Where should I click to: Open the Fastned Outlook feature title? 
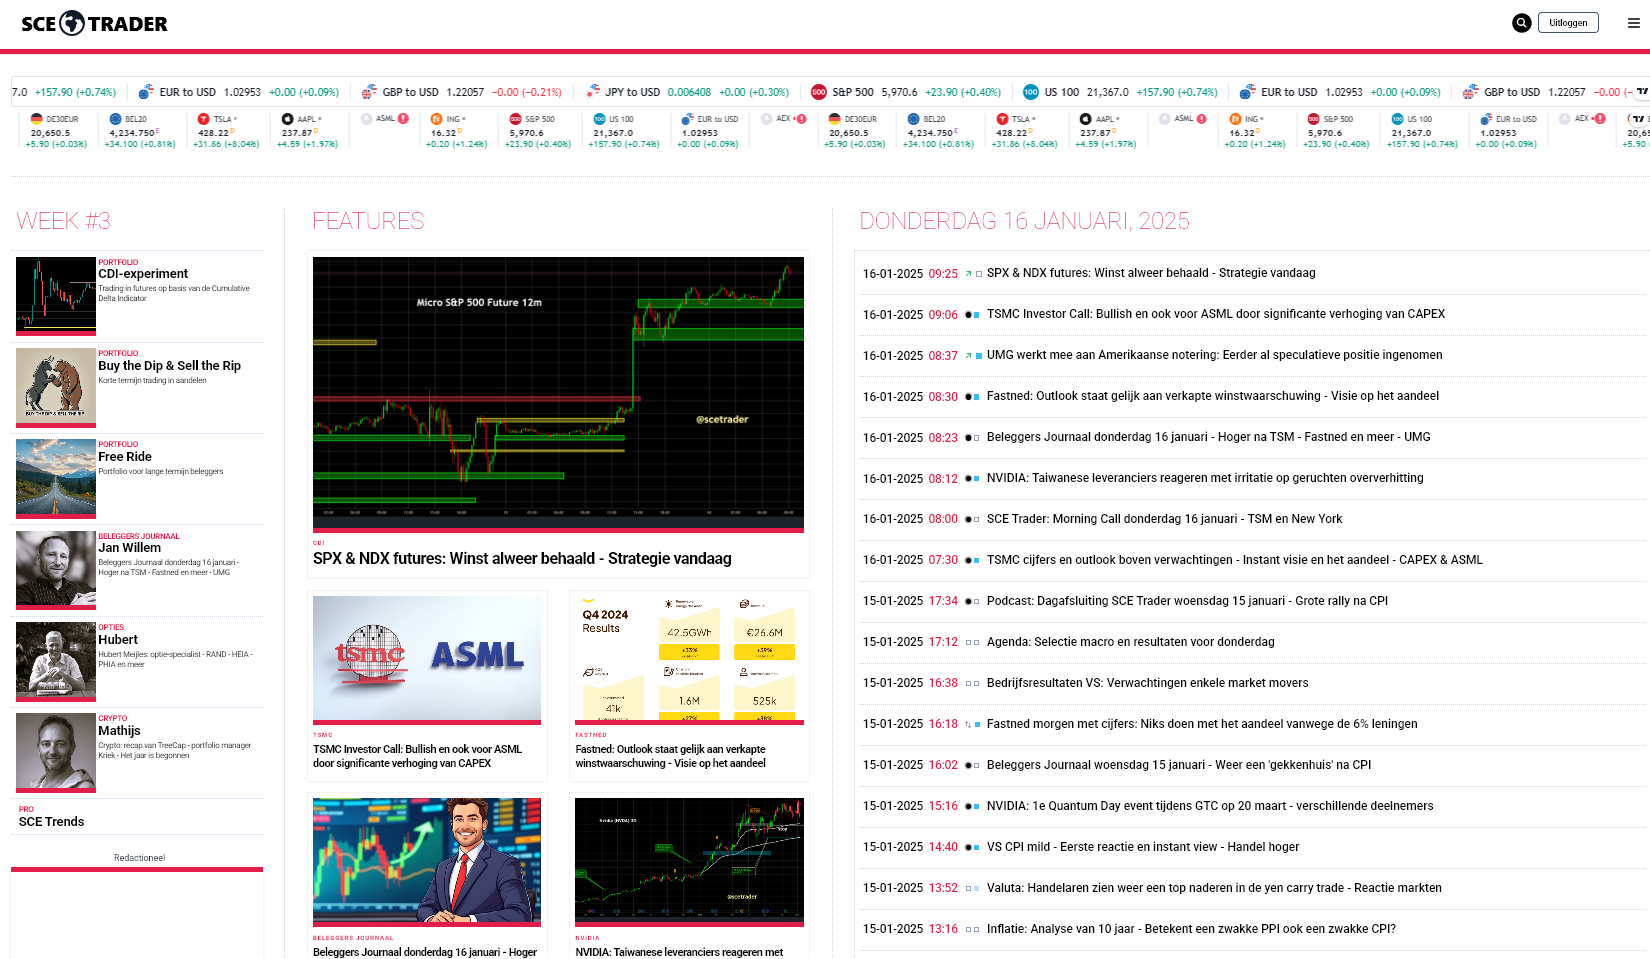pos(670,756)
